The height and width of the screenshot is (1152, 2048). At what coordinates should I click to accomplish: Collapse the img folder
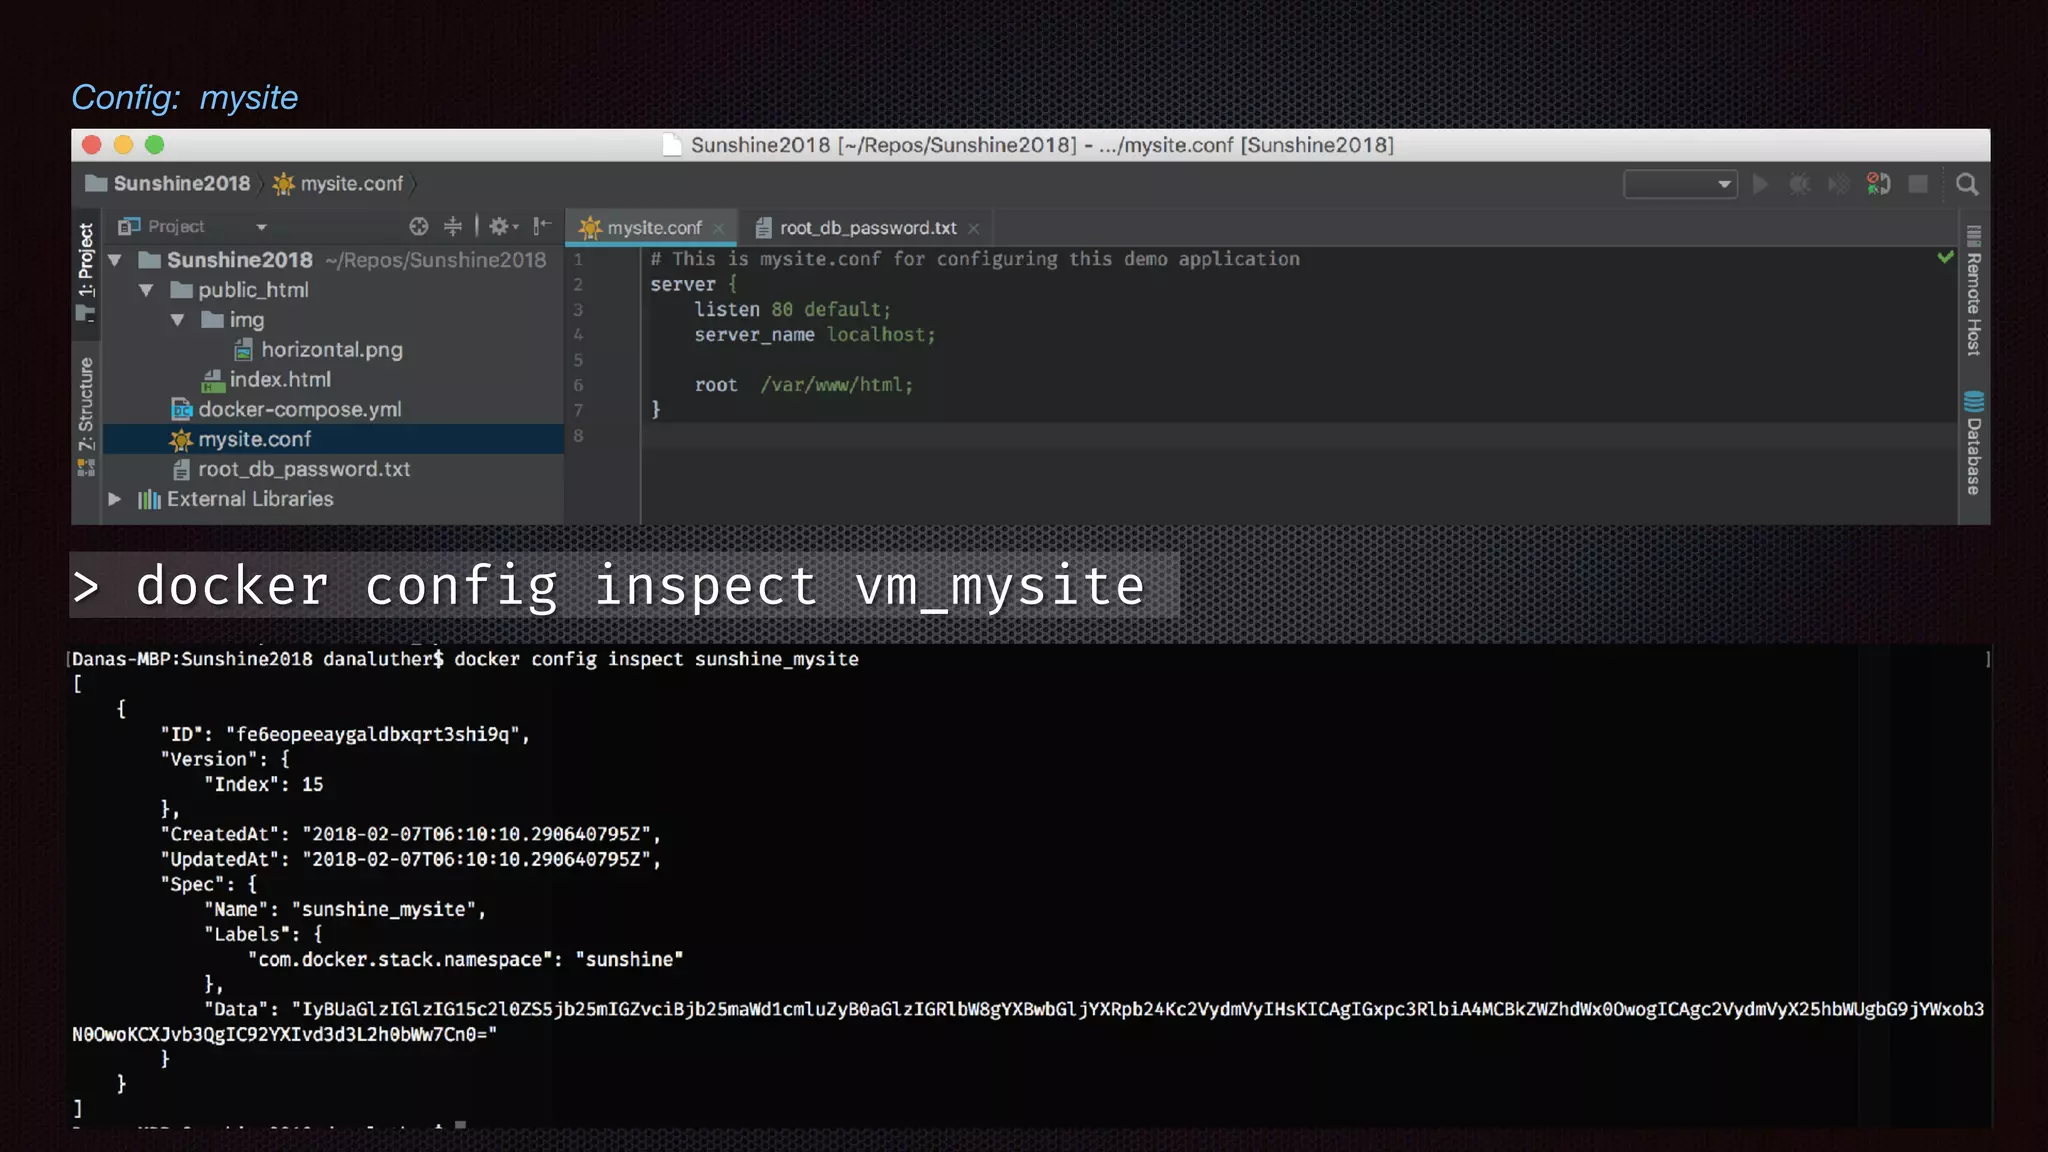coord(177,320)
